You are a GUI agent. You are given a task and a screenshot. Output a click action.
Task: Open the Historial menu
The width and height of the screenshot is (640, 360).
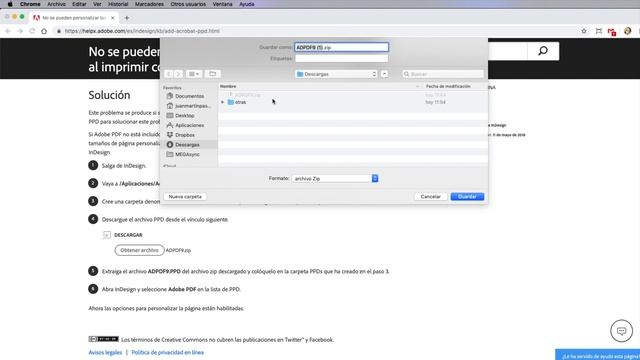(x=118, y=4)
